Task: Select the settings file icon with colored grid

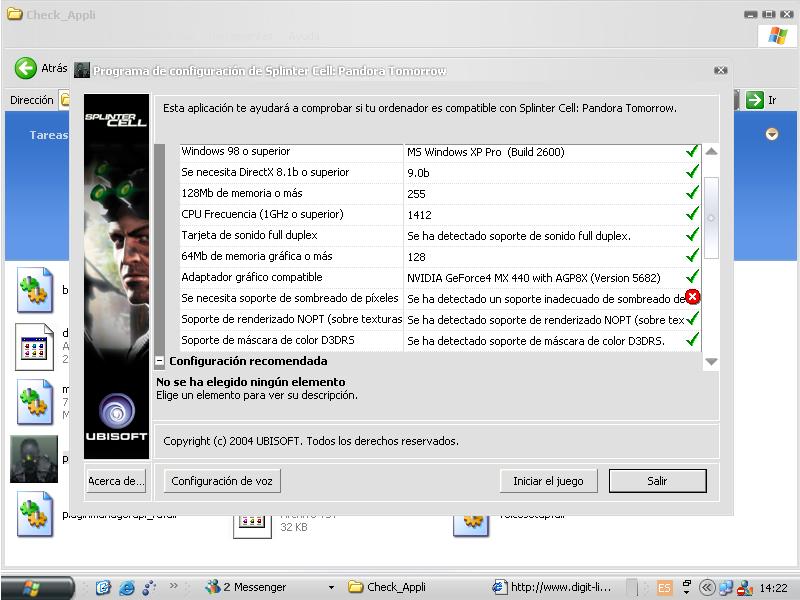Action: (34, 347)
